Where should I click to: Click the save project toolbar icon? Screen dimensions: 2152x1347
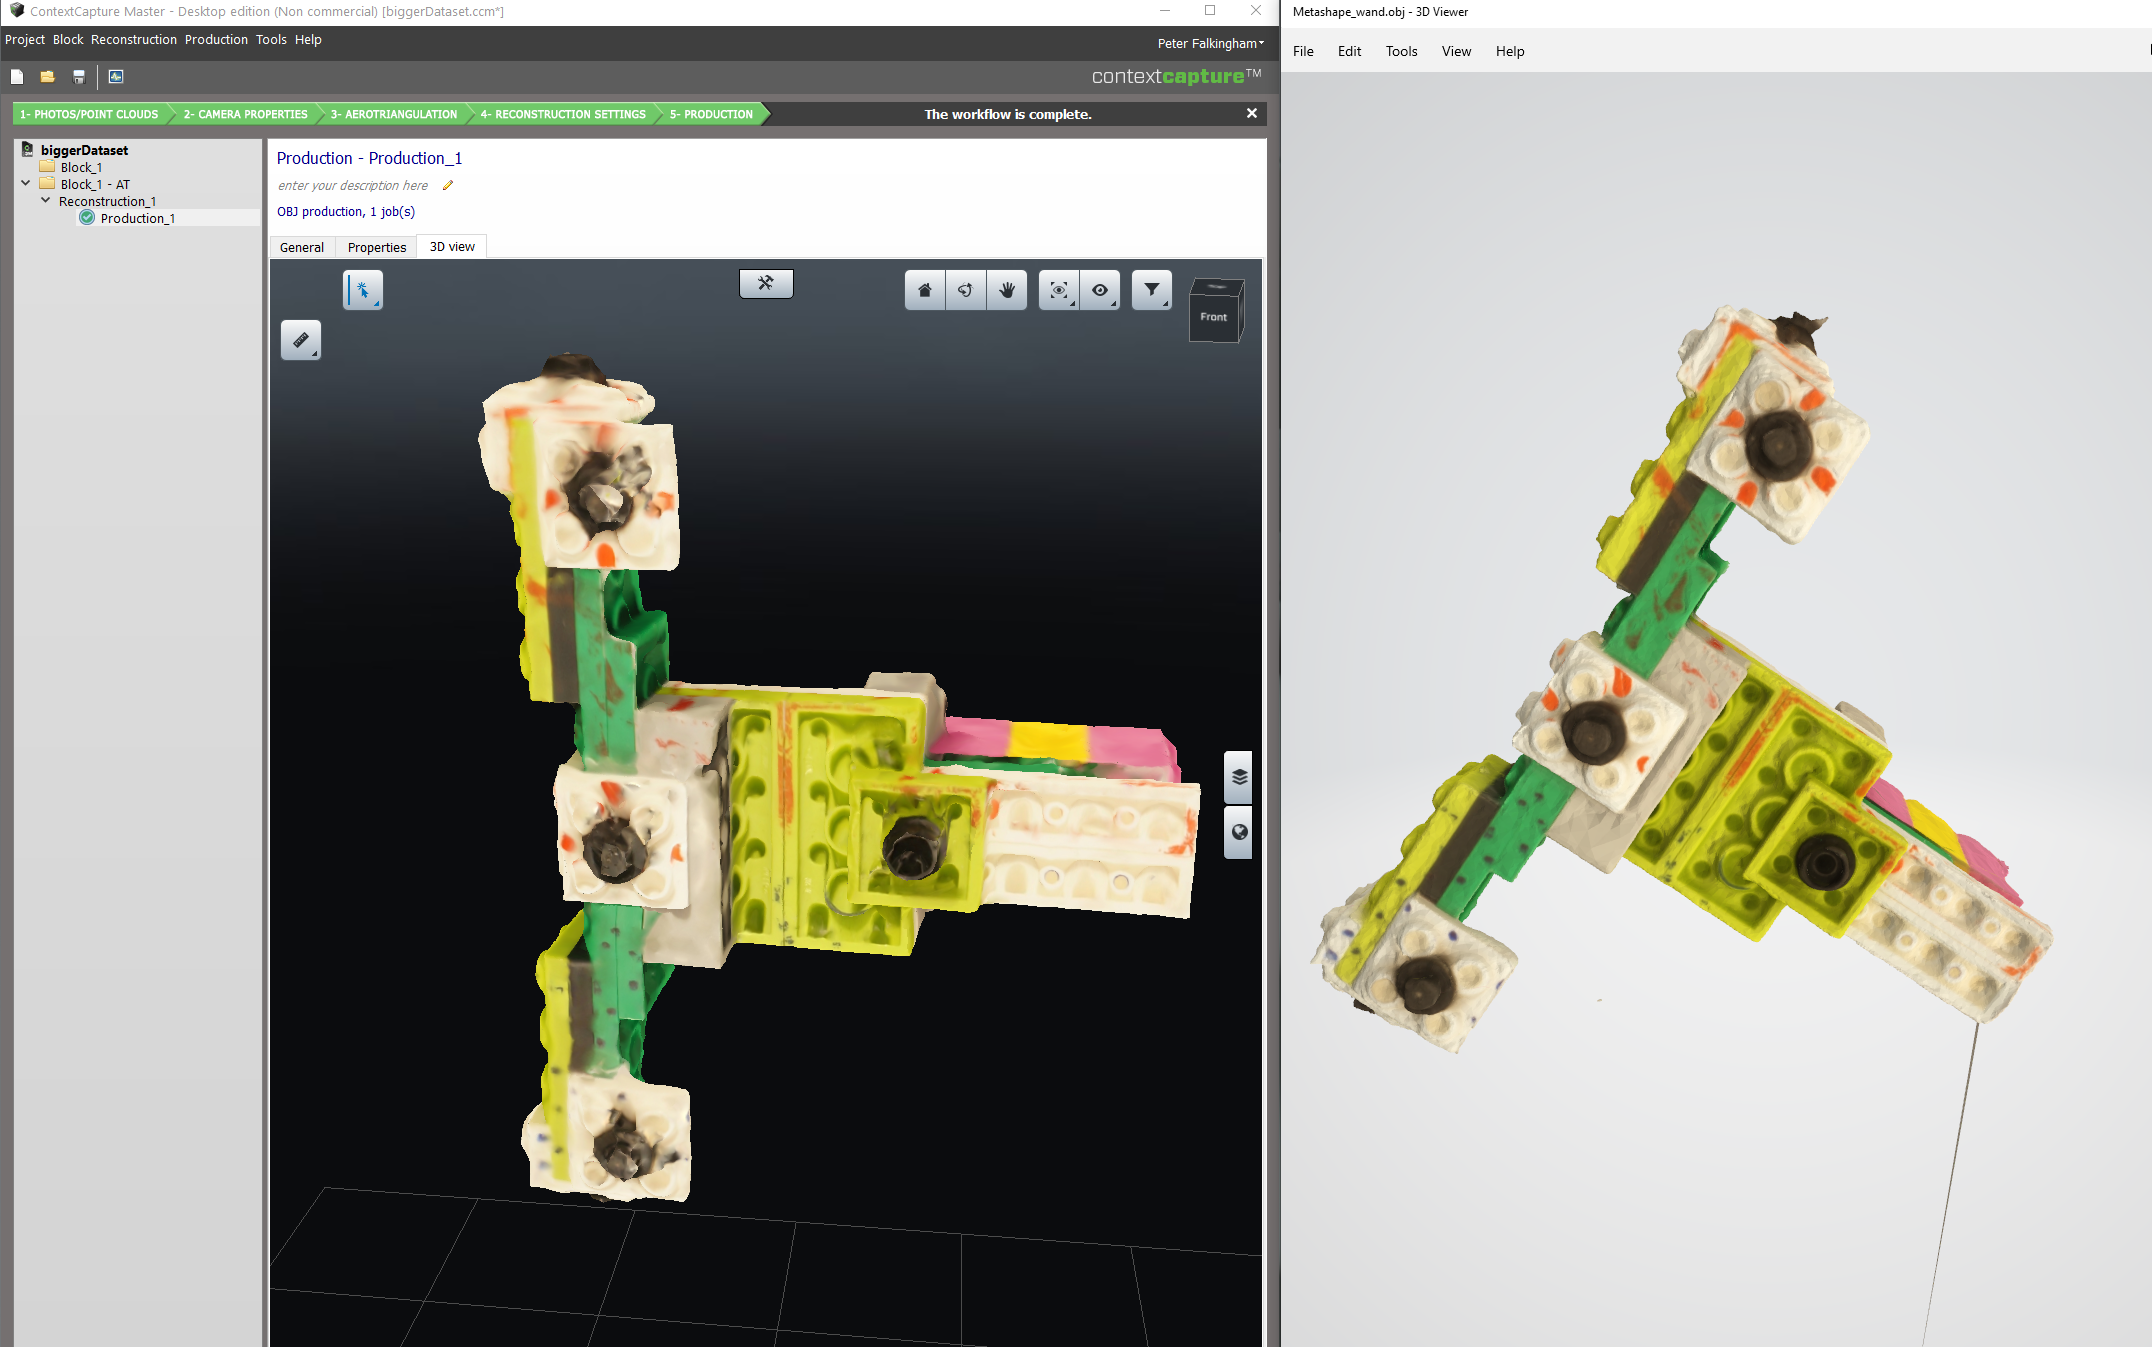pyautogui.click(x=79, y=77)
